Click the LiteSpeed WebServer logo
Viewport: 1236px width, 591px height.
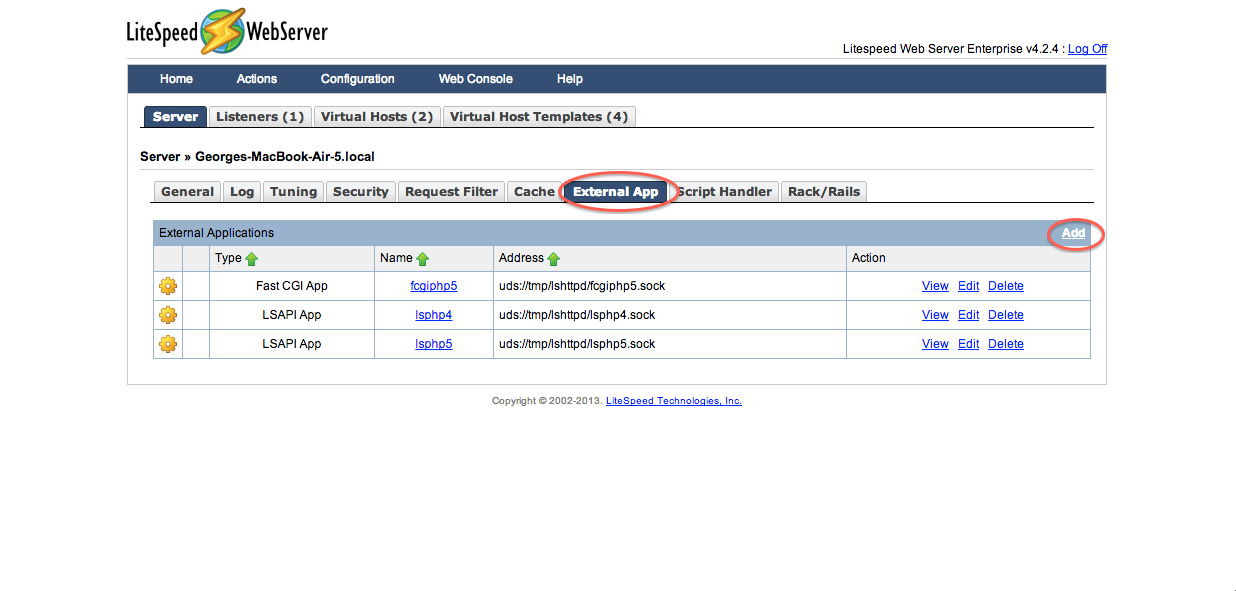pyautogui.click(x=227, y=32)
